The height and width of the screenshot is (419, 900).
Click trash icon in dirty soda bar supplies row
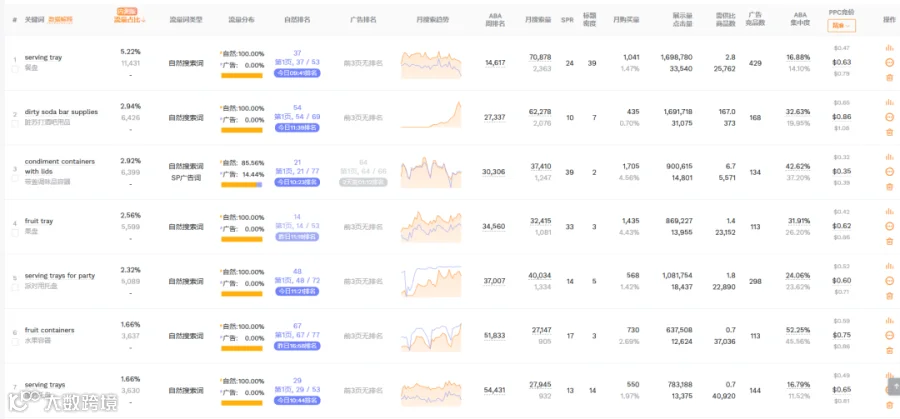889,132
